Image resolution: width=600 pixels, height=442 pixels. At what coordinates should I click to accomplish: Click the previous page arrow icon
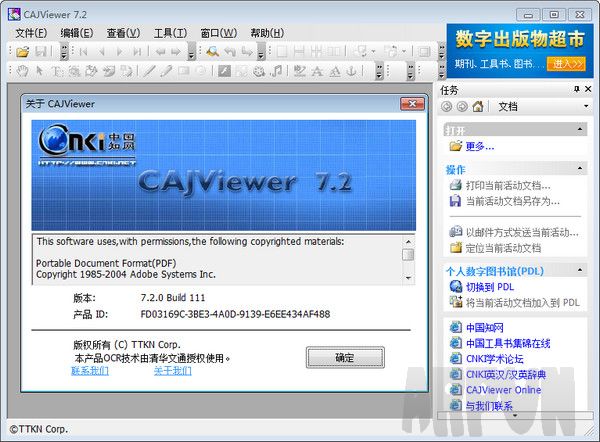pyautogui.click(x=101, y=51)
